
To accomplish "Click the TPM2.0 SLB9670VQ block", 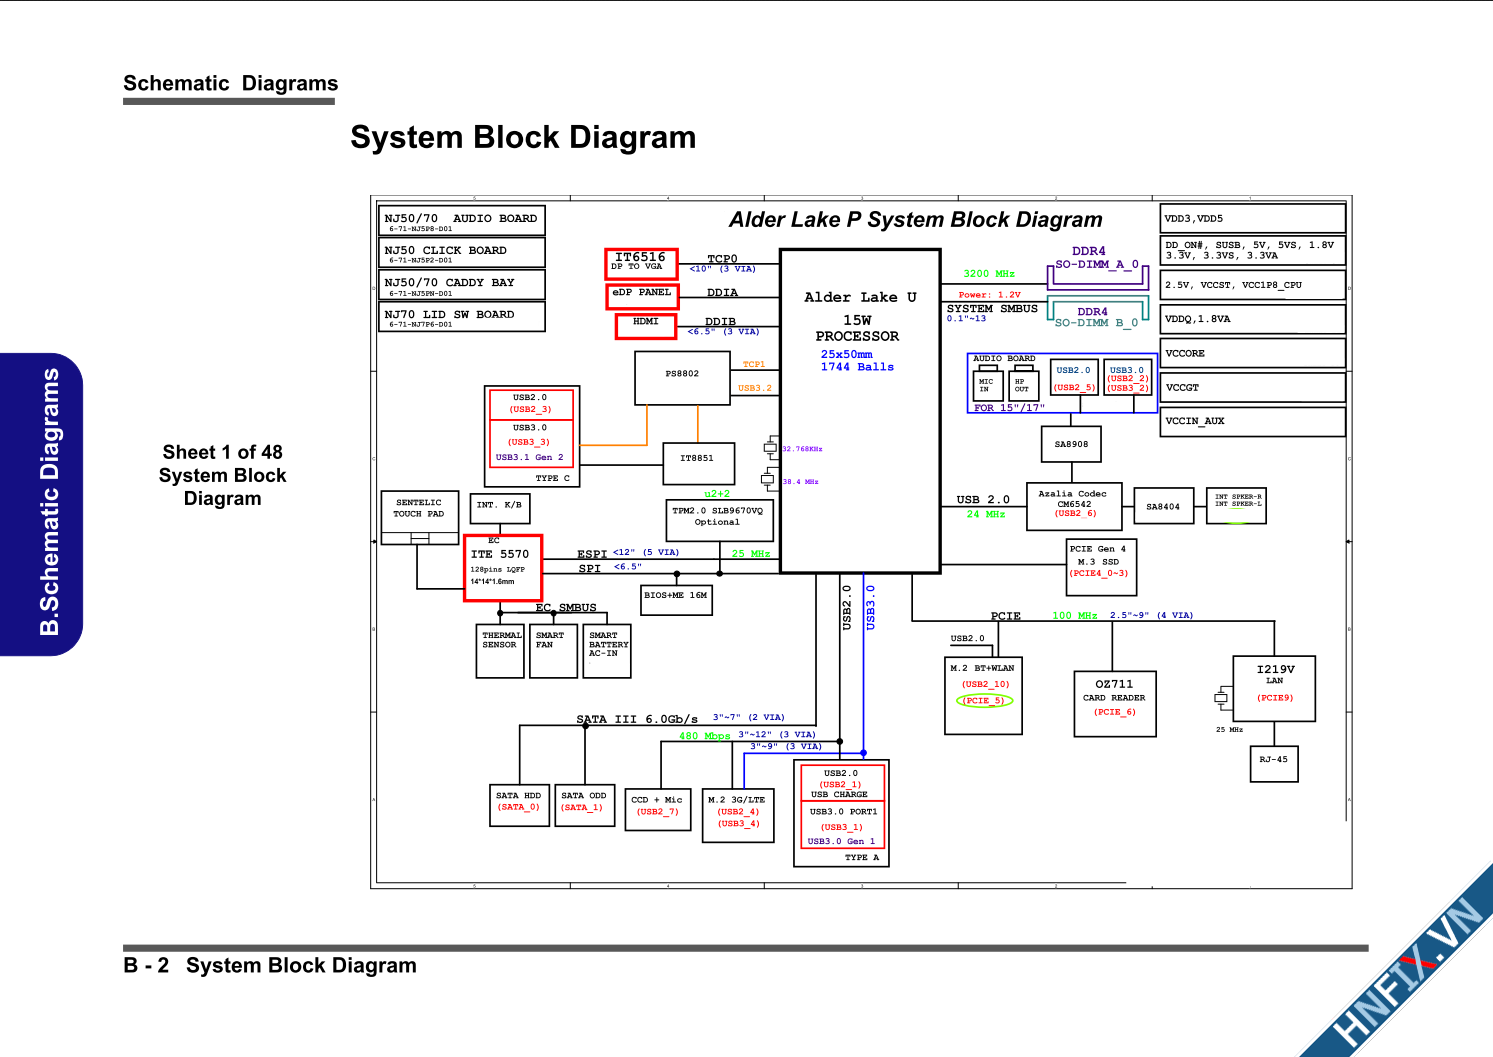I will pos(717,519).
